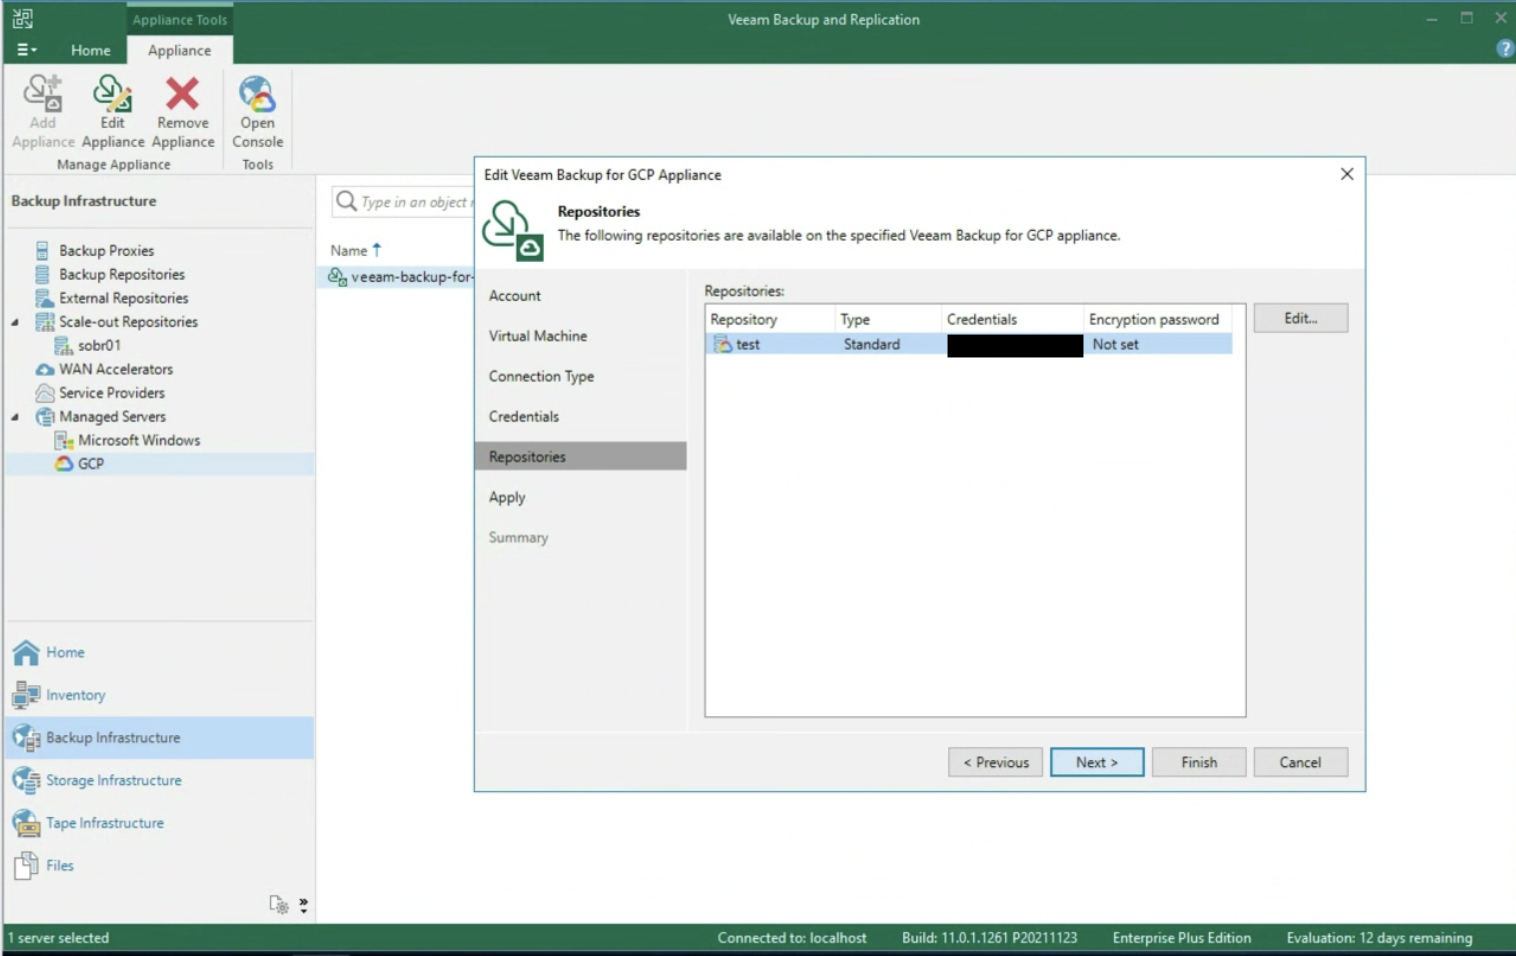Go to the Apply wizard step

(507, 497)
